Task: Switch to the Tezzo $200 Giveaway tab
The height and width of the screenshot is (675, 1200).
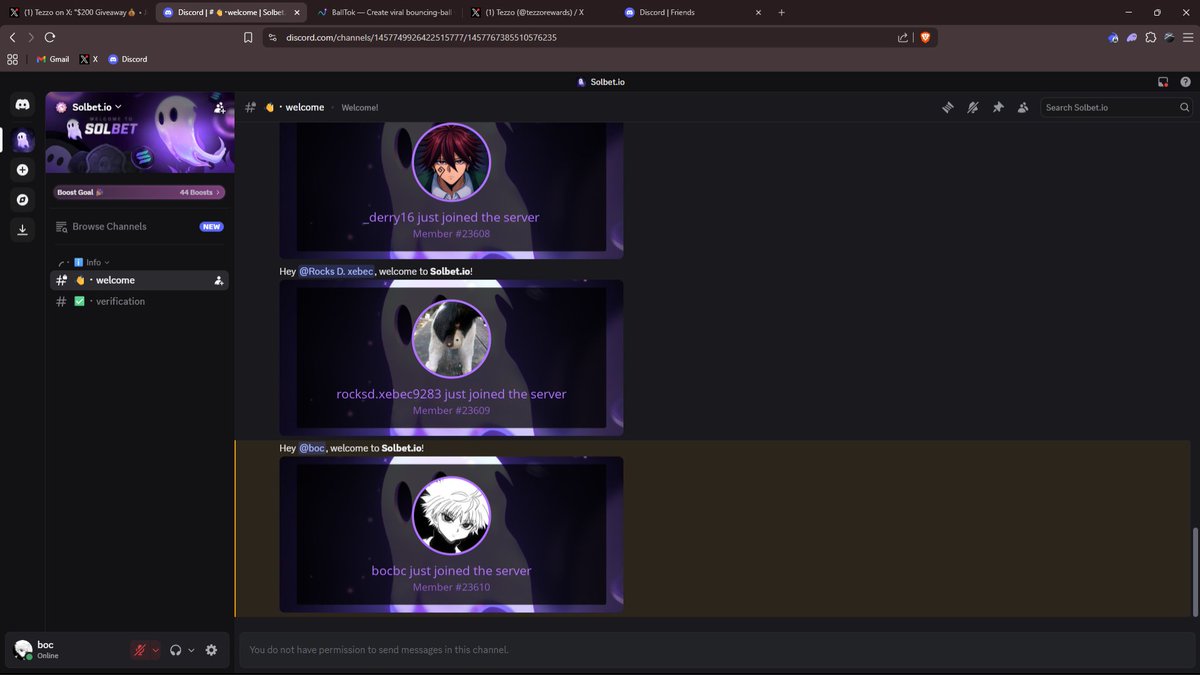Action: (x=77, y=12)
